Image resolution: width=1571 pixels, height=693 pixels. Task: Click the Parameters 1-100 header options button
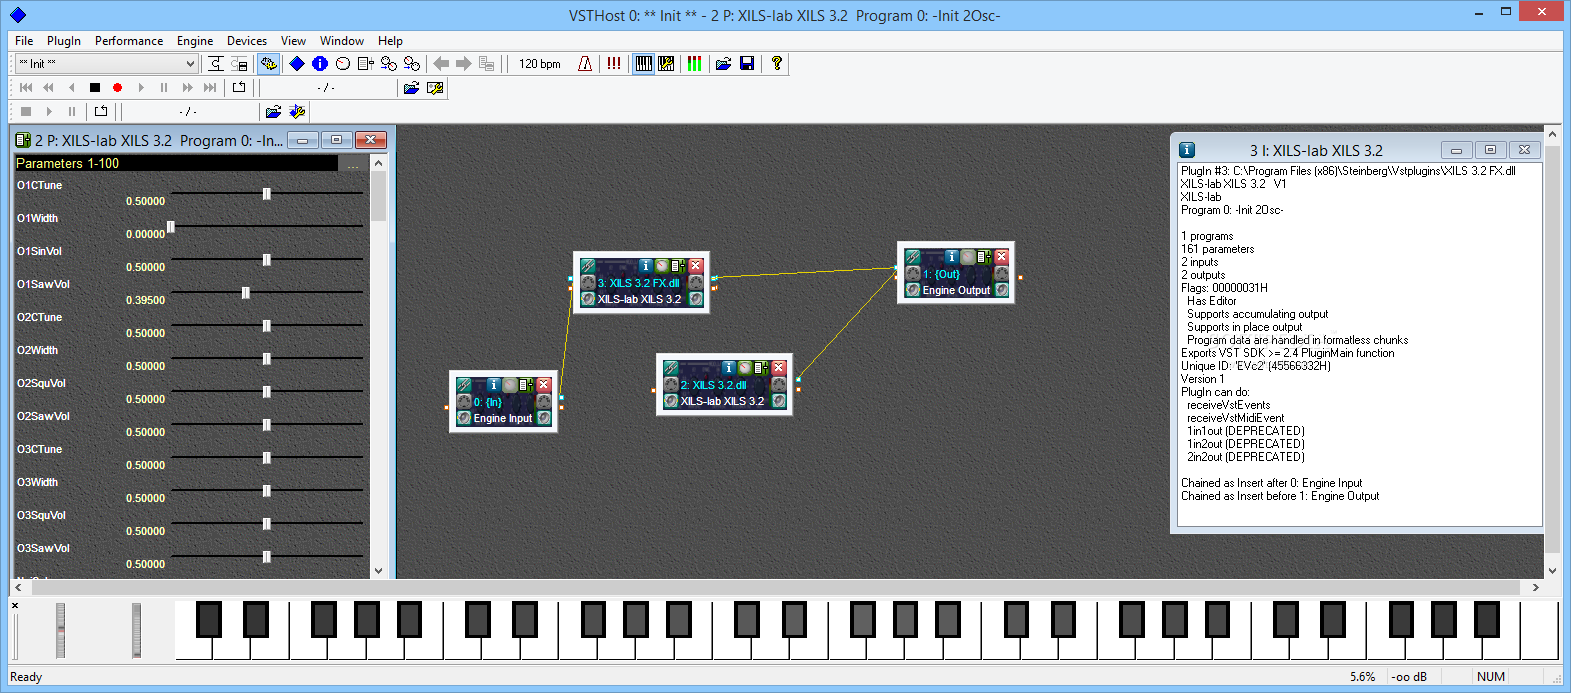pos(352,163)
